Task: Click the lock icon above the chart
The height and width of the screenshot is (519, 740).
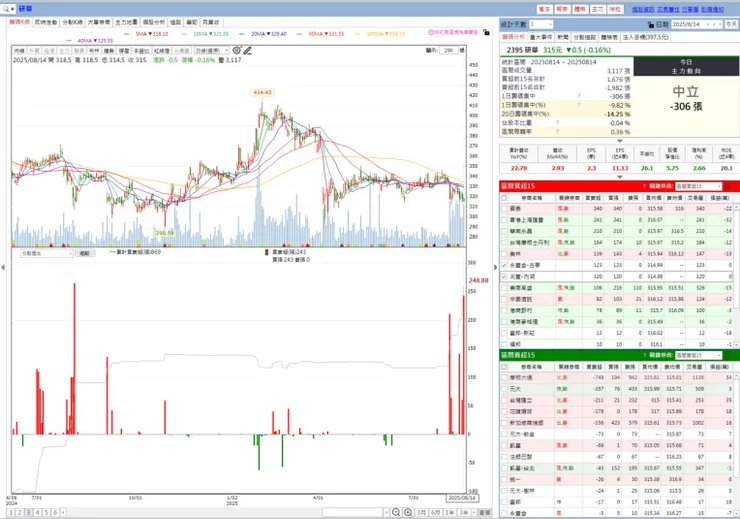Action: click(486, 33)
